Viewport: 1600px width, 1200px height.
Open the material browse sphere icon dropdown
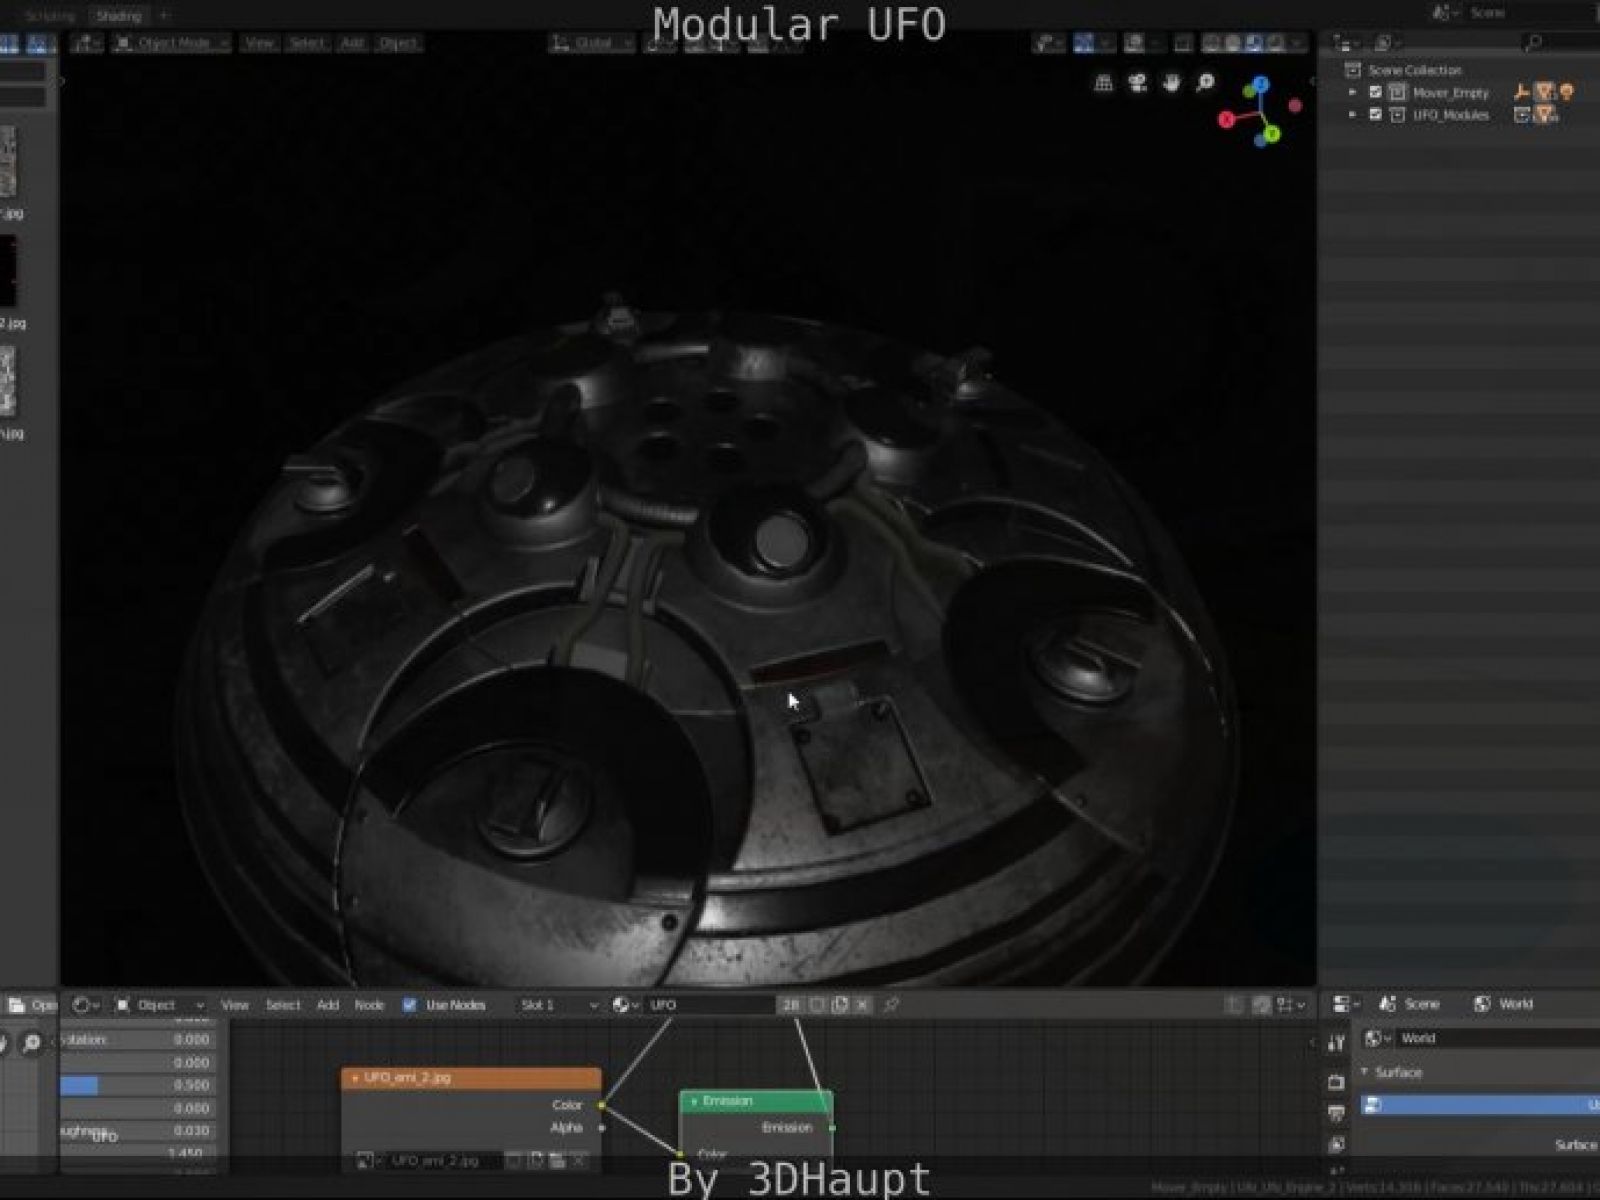click(x=626, y=1005)
